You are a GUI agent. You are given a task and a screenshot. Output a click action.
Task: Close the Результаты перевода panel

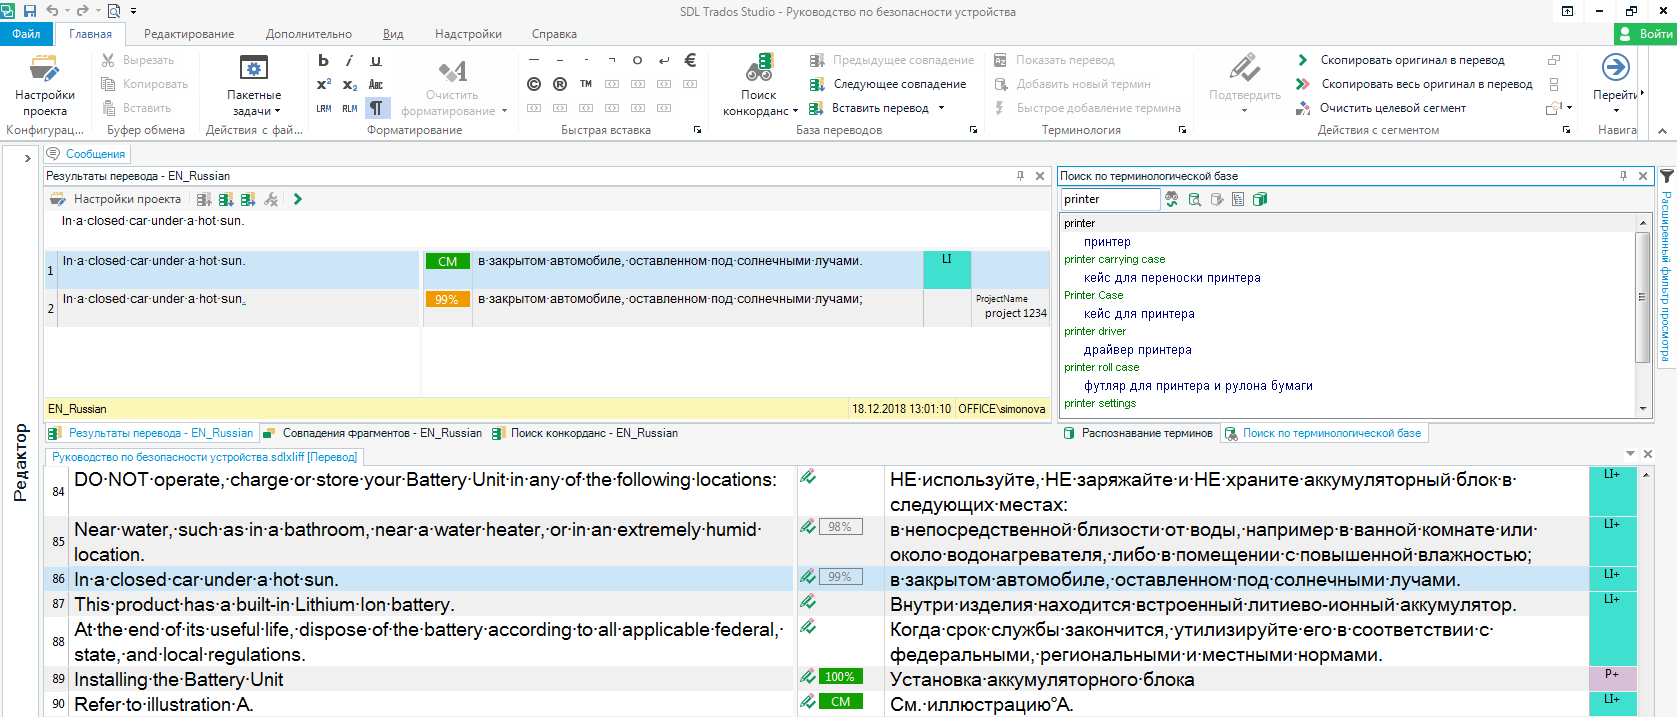tap(1040, 176)
